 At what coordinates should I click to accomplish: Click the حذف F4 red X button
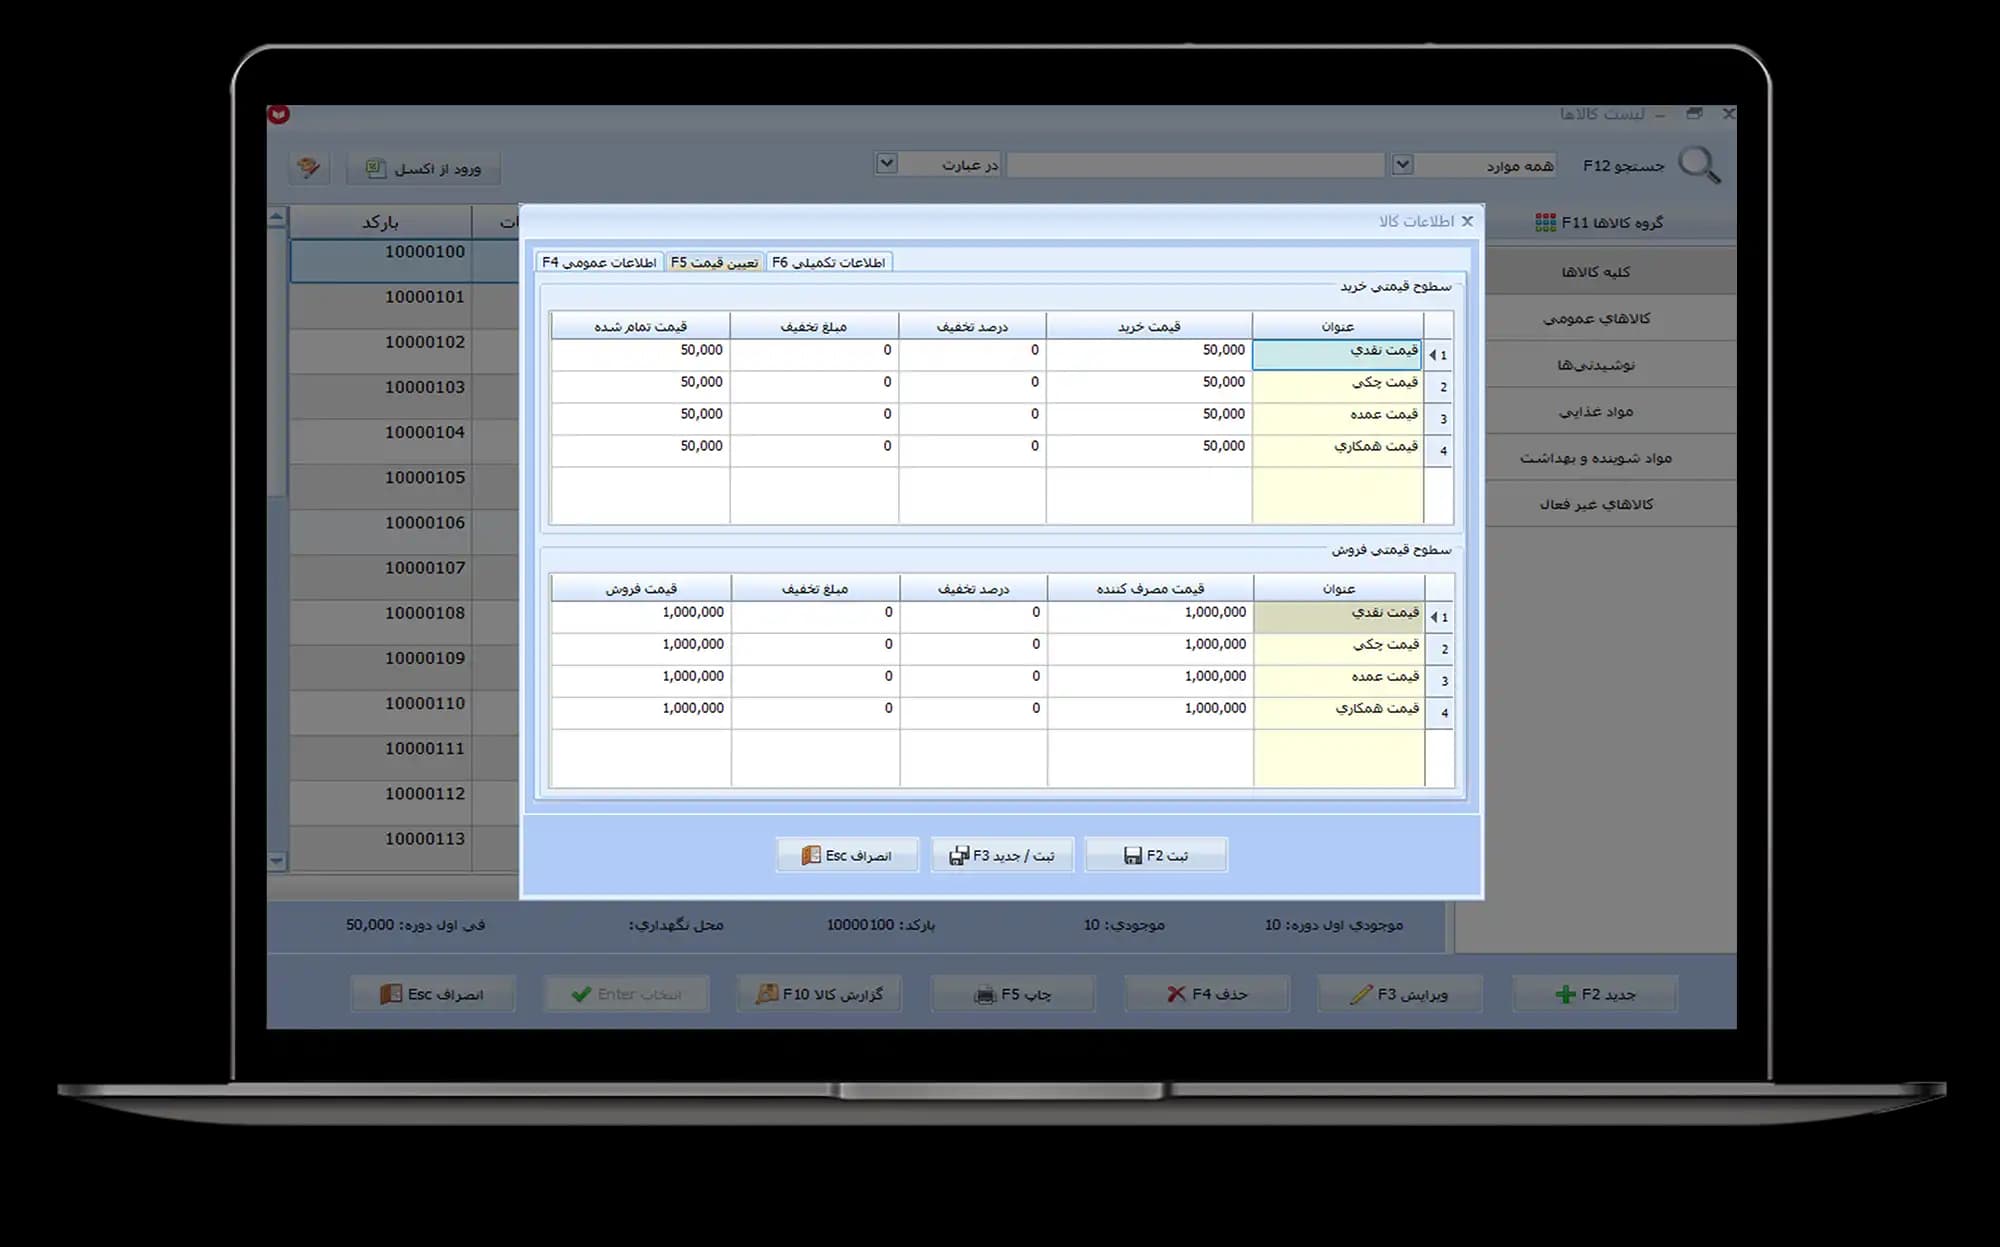[x=1207, y=994]
